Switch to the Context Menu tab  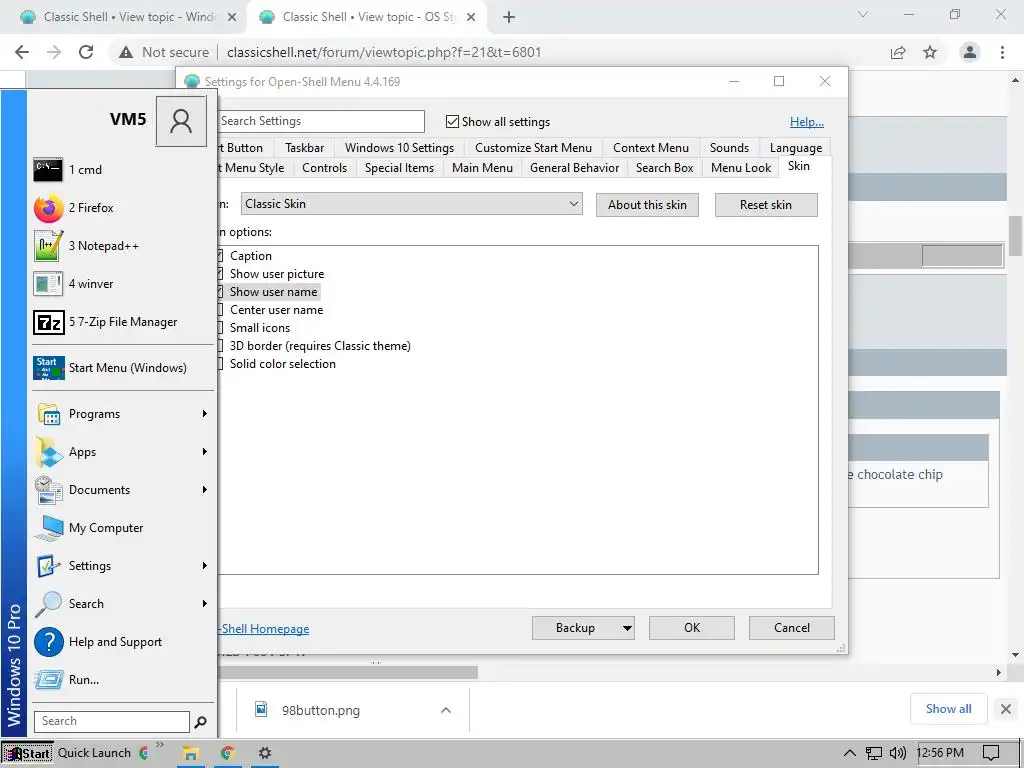point(650,148)
